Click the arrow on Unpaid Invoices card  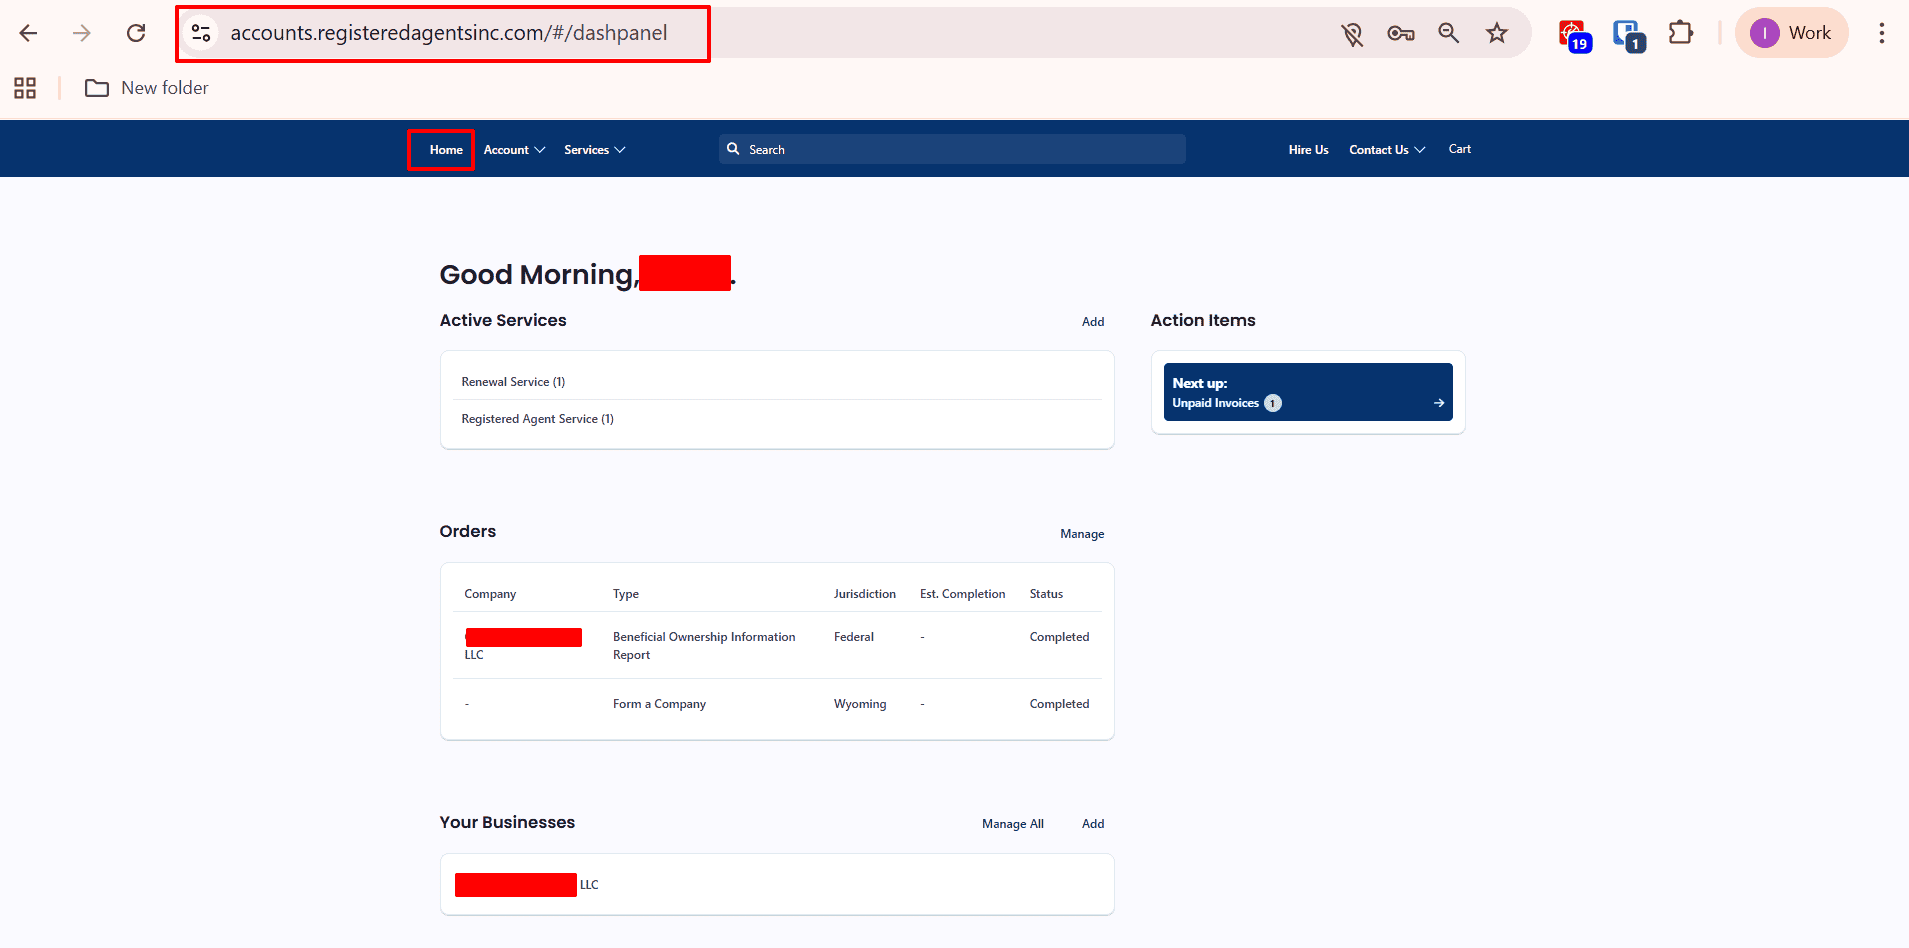pyautogui.click(x=1437, y=403)
